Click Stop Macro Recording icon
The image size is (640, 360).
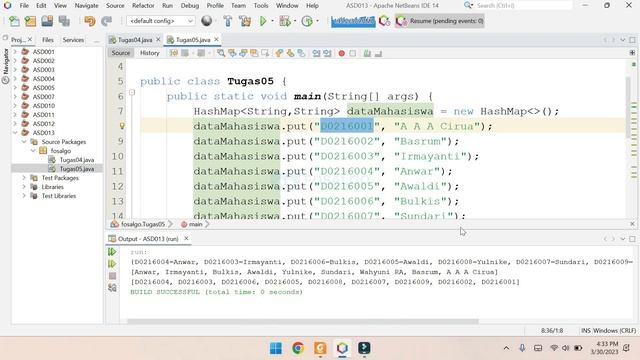point(353,53)
